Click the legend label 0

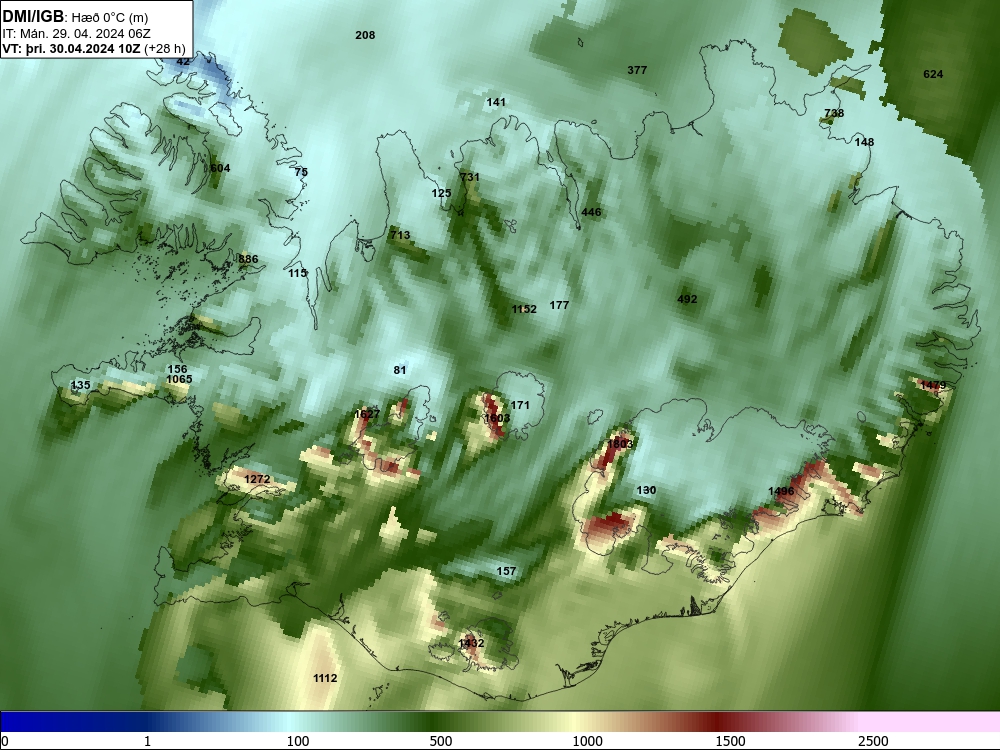click(x=5, y=741)
